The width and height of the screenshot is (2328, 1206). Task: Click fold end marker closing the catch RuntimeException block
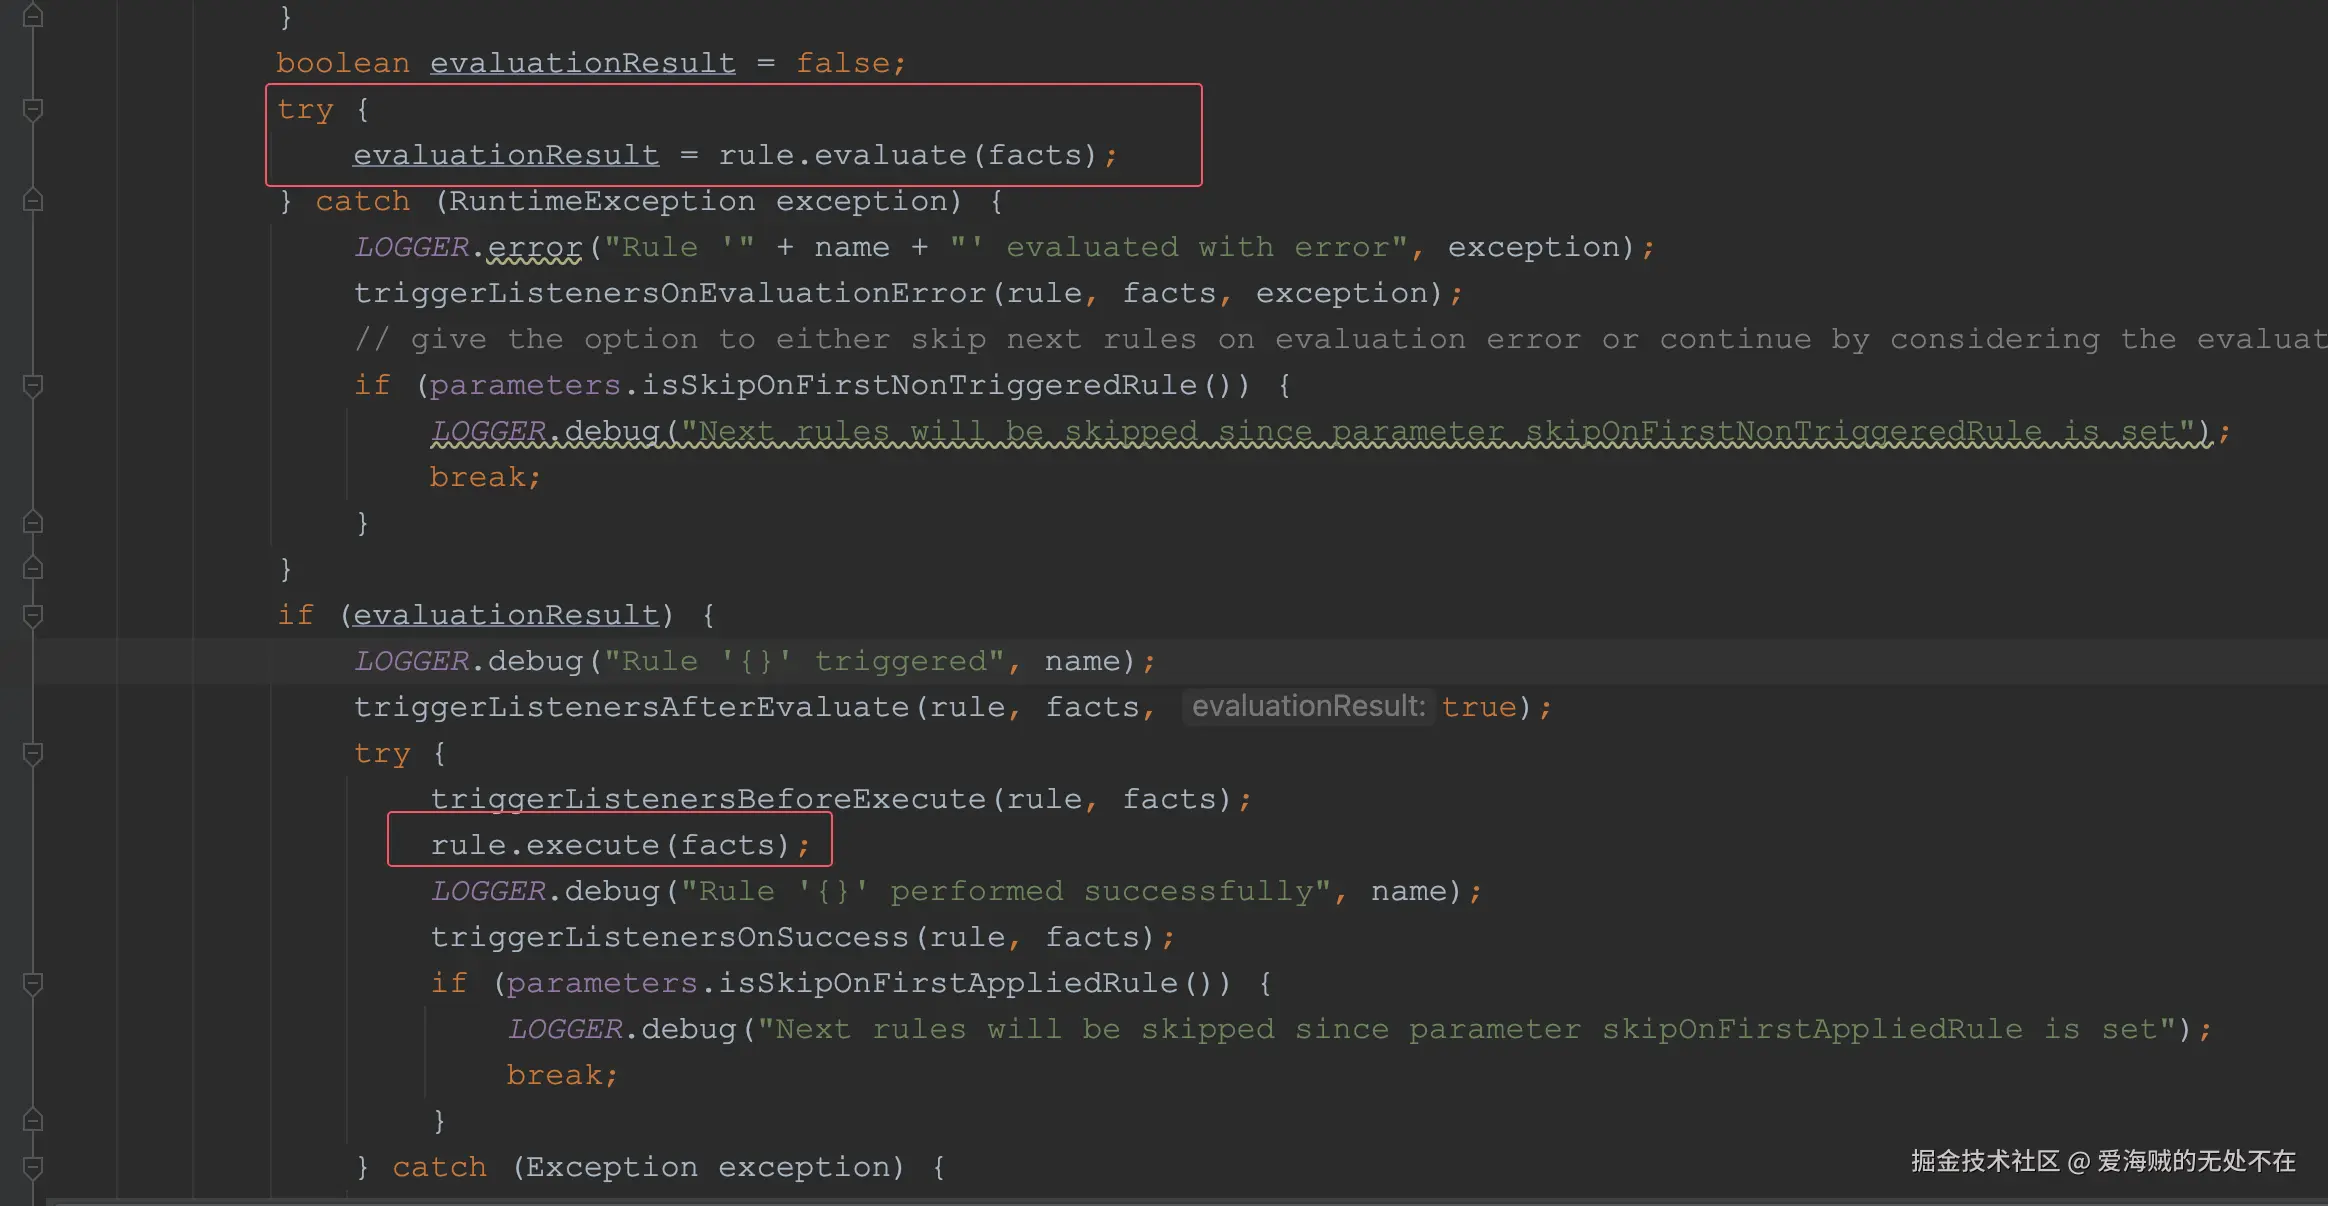tap(32, 569)
